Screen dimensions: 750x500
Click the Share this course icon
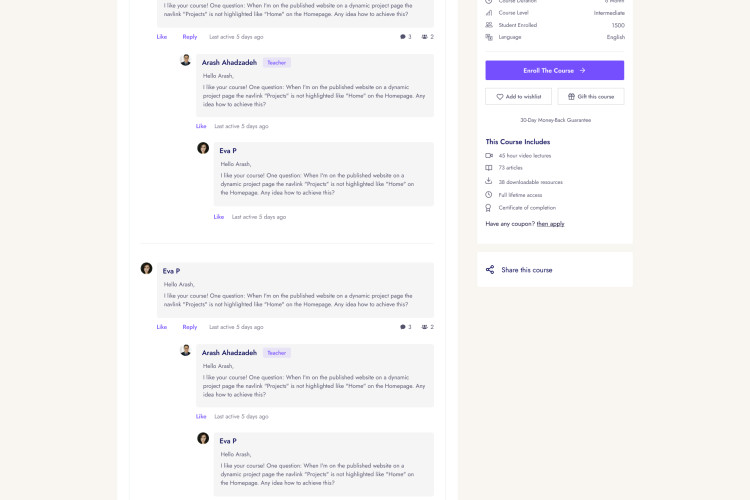[490, 270]
